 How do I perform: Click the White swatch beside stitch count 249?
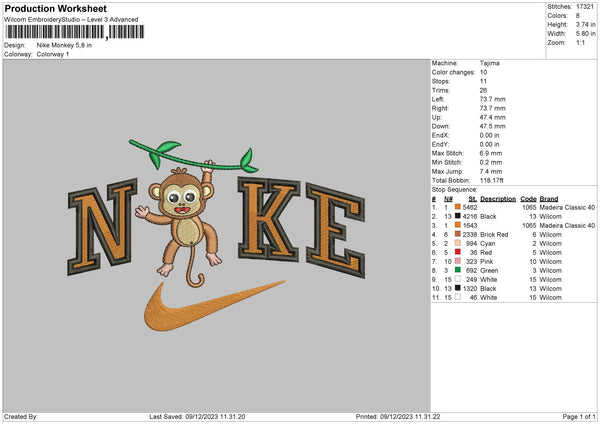[458, 279]
